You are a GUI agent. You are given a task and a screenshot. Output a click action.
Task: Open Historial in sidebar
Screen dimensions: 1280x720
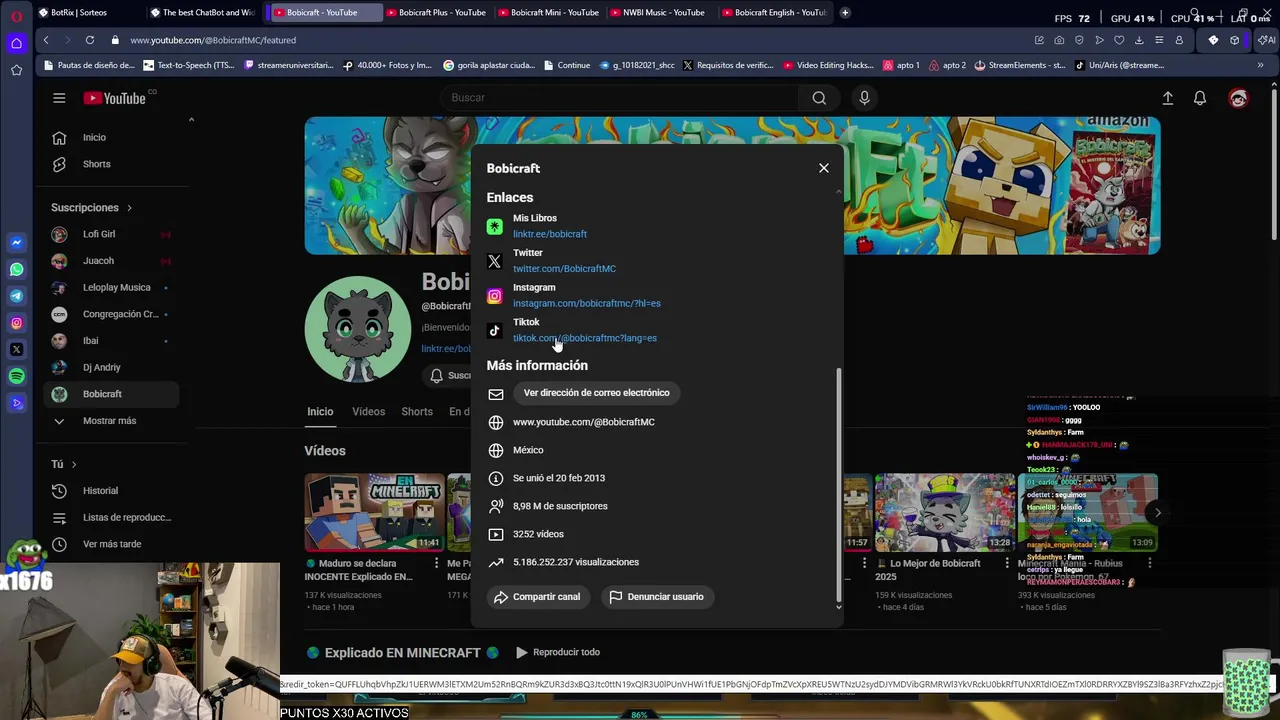point(110,491)
